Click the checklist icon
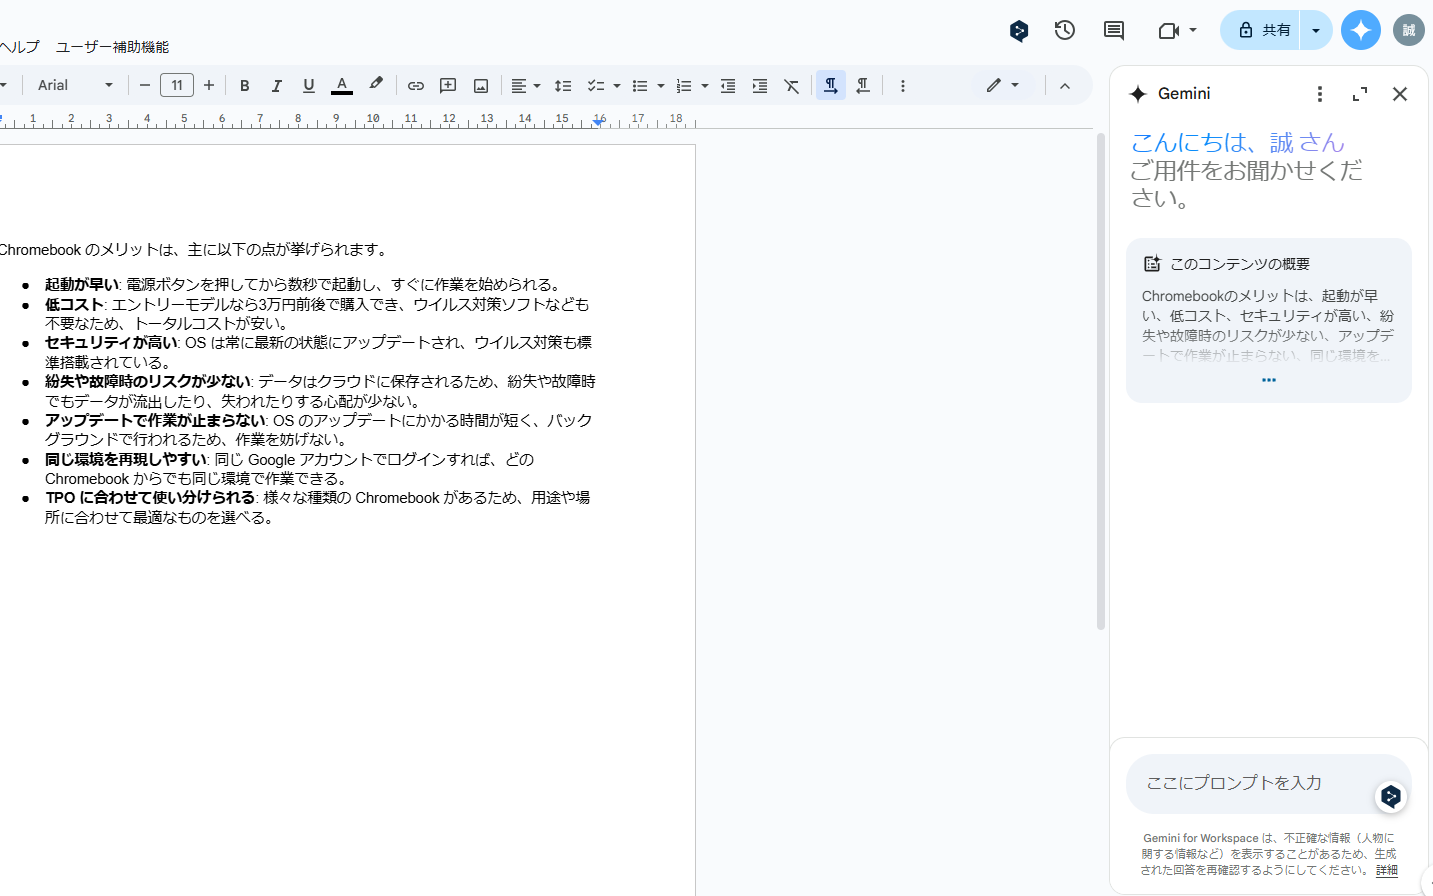Image resolution: width=1433 pixels, height=896 pixels. coord(596,86)
